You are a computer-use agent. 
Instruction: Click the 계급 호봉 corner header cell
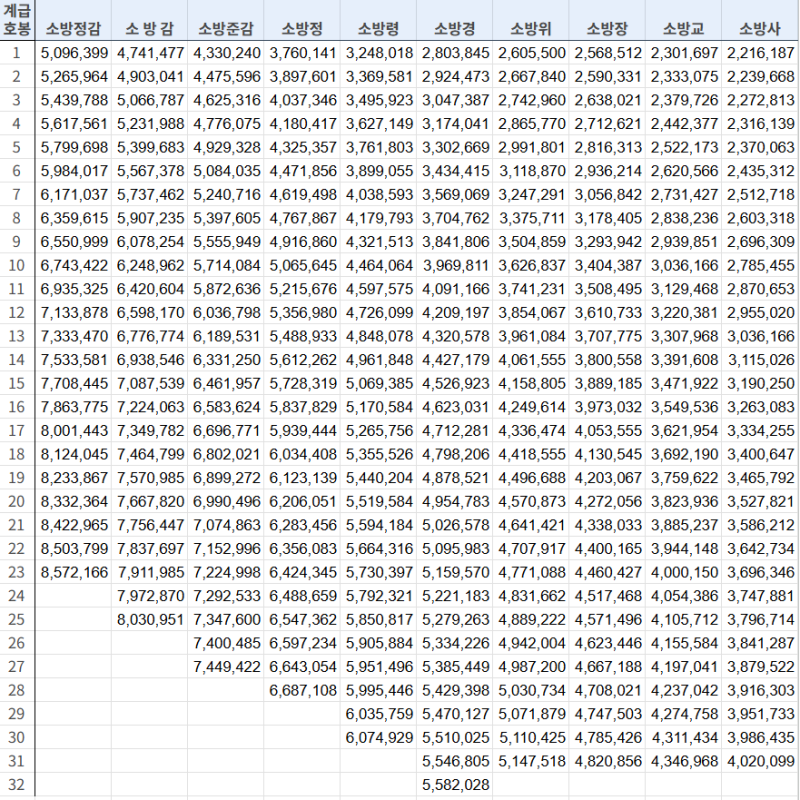pyautogui.click(x=17, y=20)
